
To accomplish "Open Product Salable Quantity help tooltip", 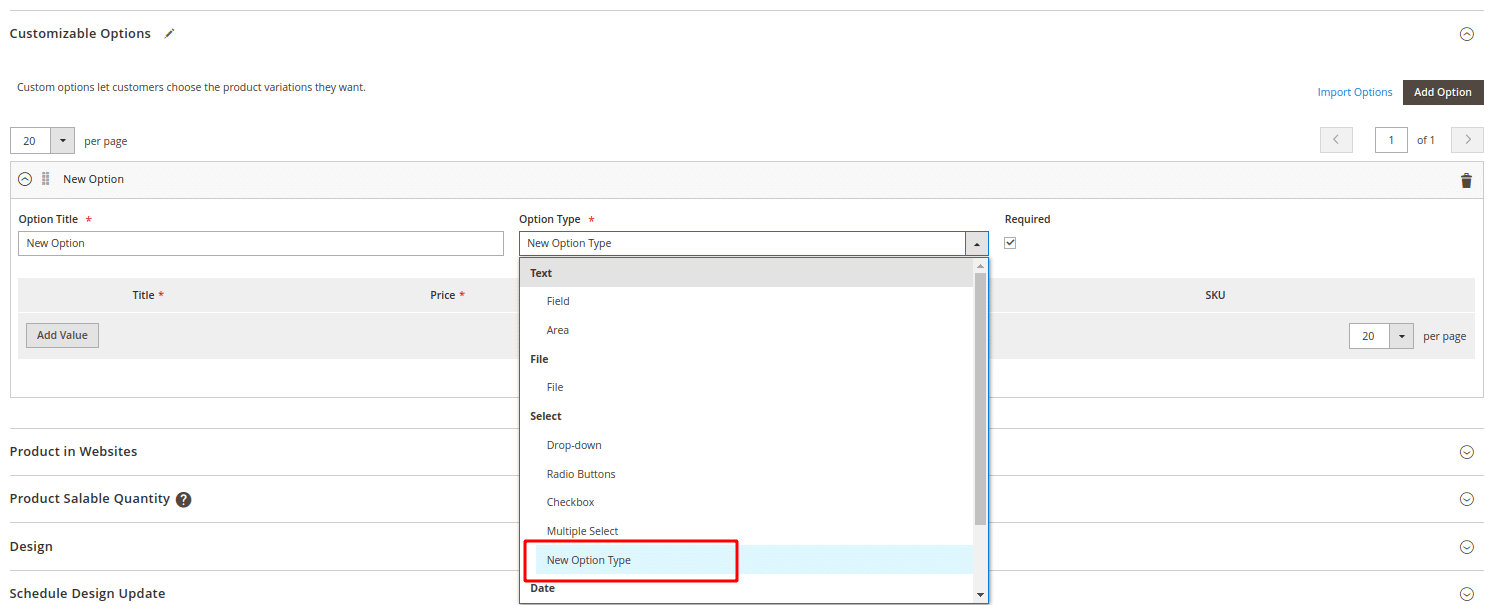I will [x=183, y=498].
